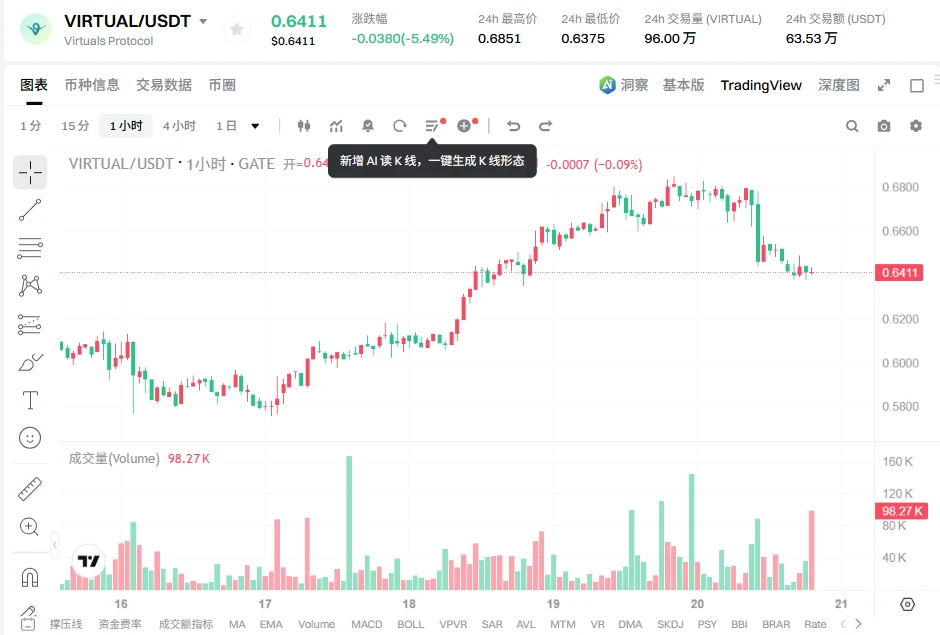Viewport: 940px width, 635px height.
Task: Select the crosshair cursor tool
Action: [30, 173]
